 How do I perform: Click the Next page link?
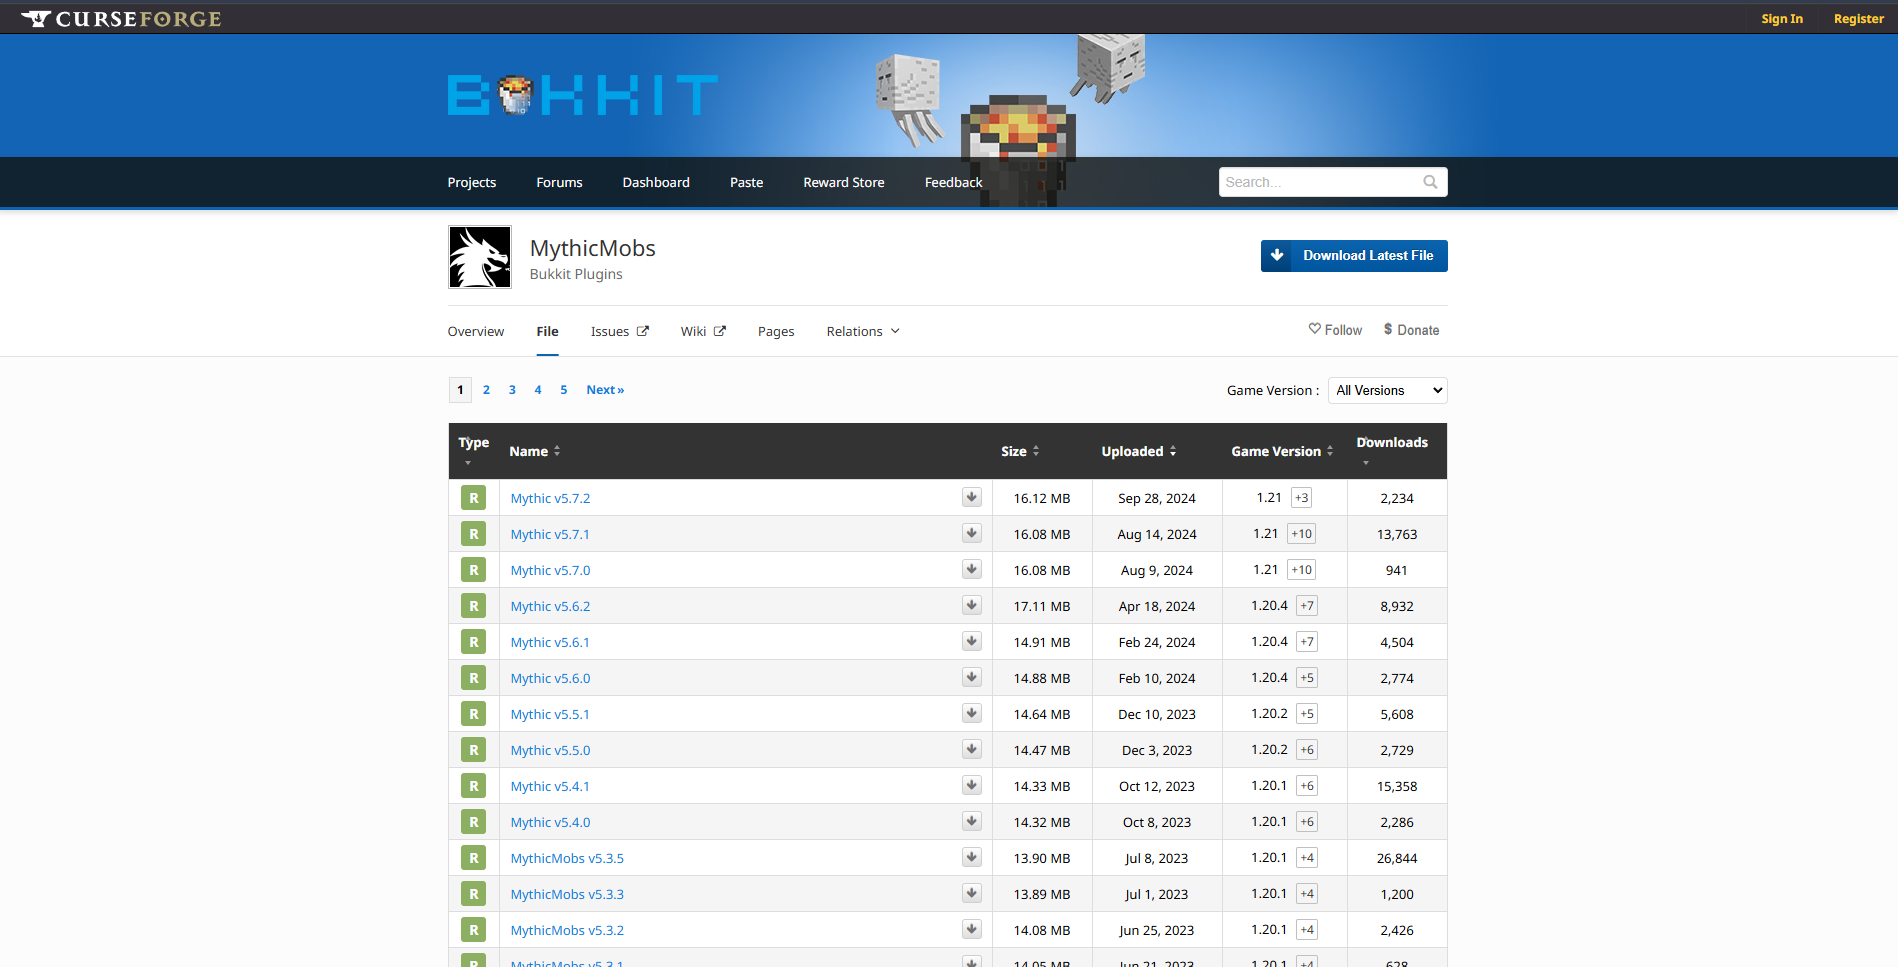(x=605, y=390)
